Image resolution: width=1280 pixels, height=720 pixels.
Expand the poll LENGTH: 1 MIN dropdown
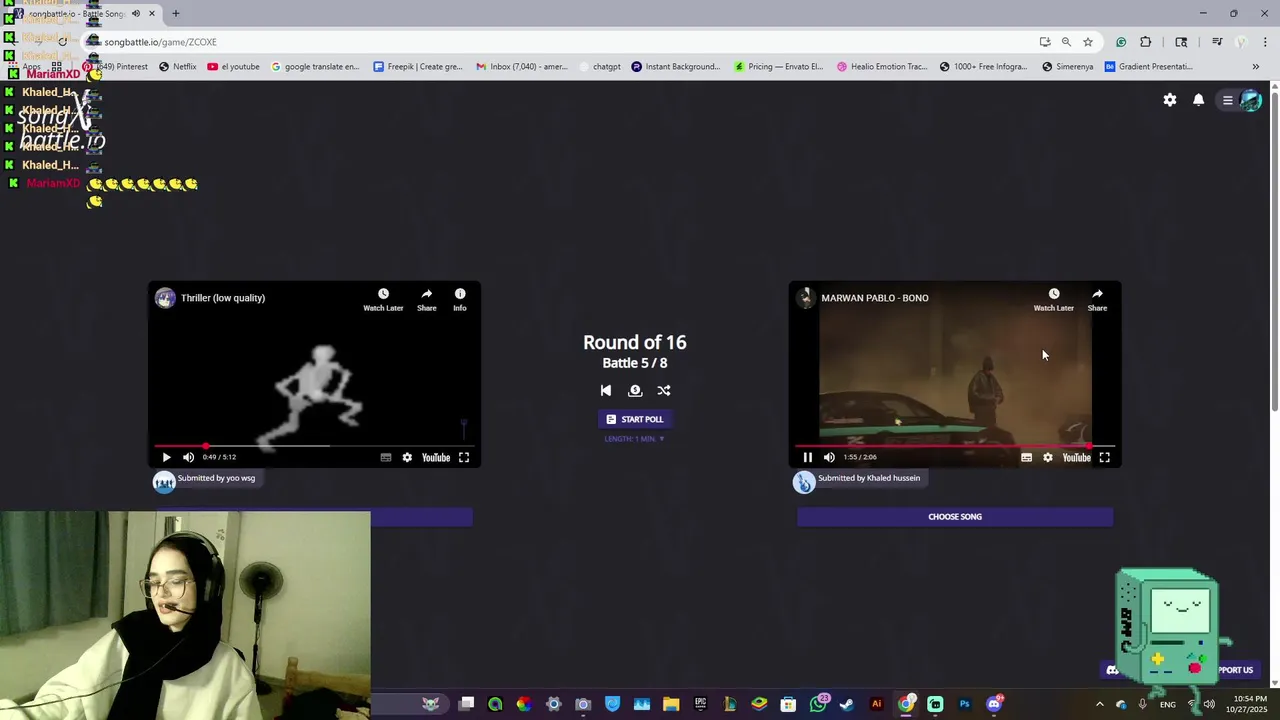tap(634, 439)
